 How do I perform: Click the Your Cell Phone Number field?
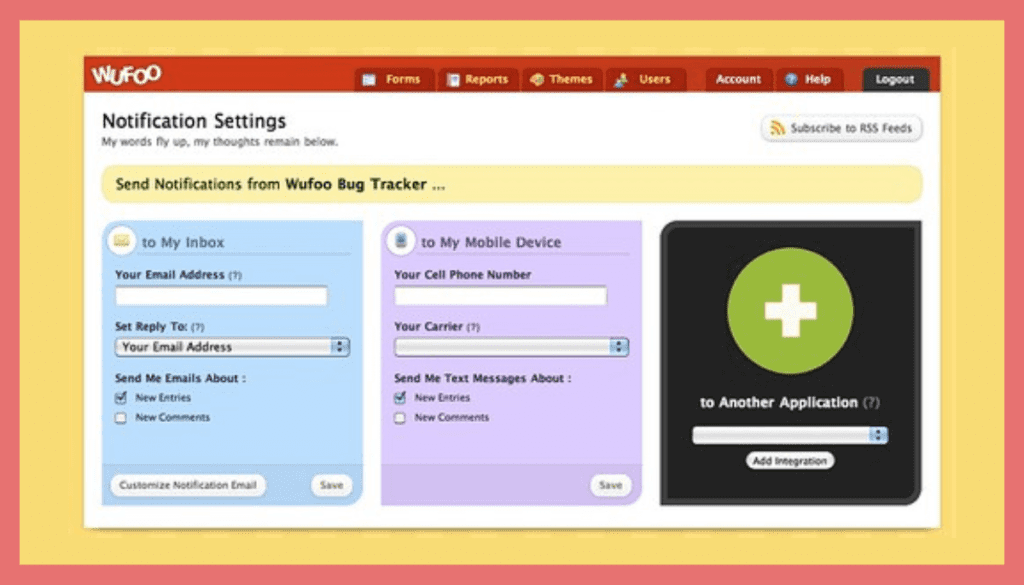click(500, 296)
